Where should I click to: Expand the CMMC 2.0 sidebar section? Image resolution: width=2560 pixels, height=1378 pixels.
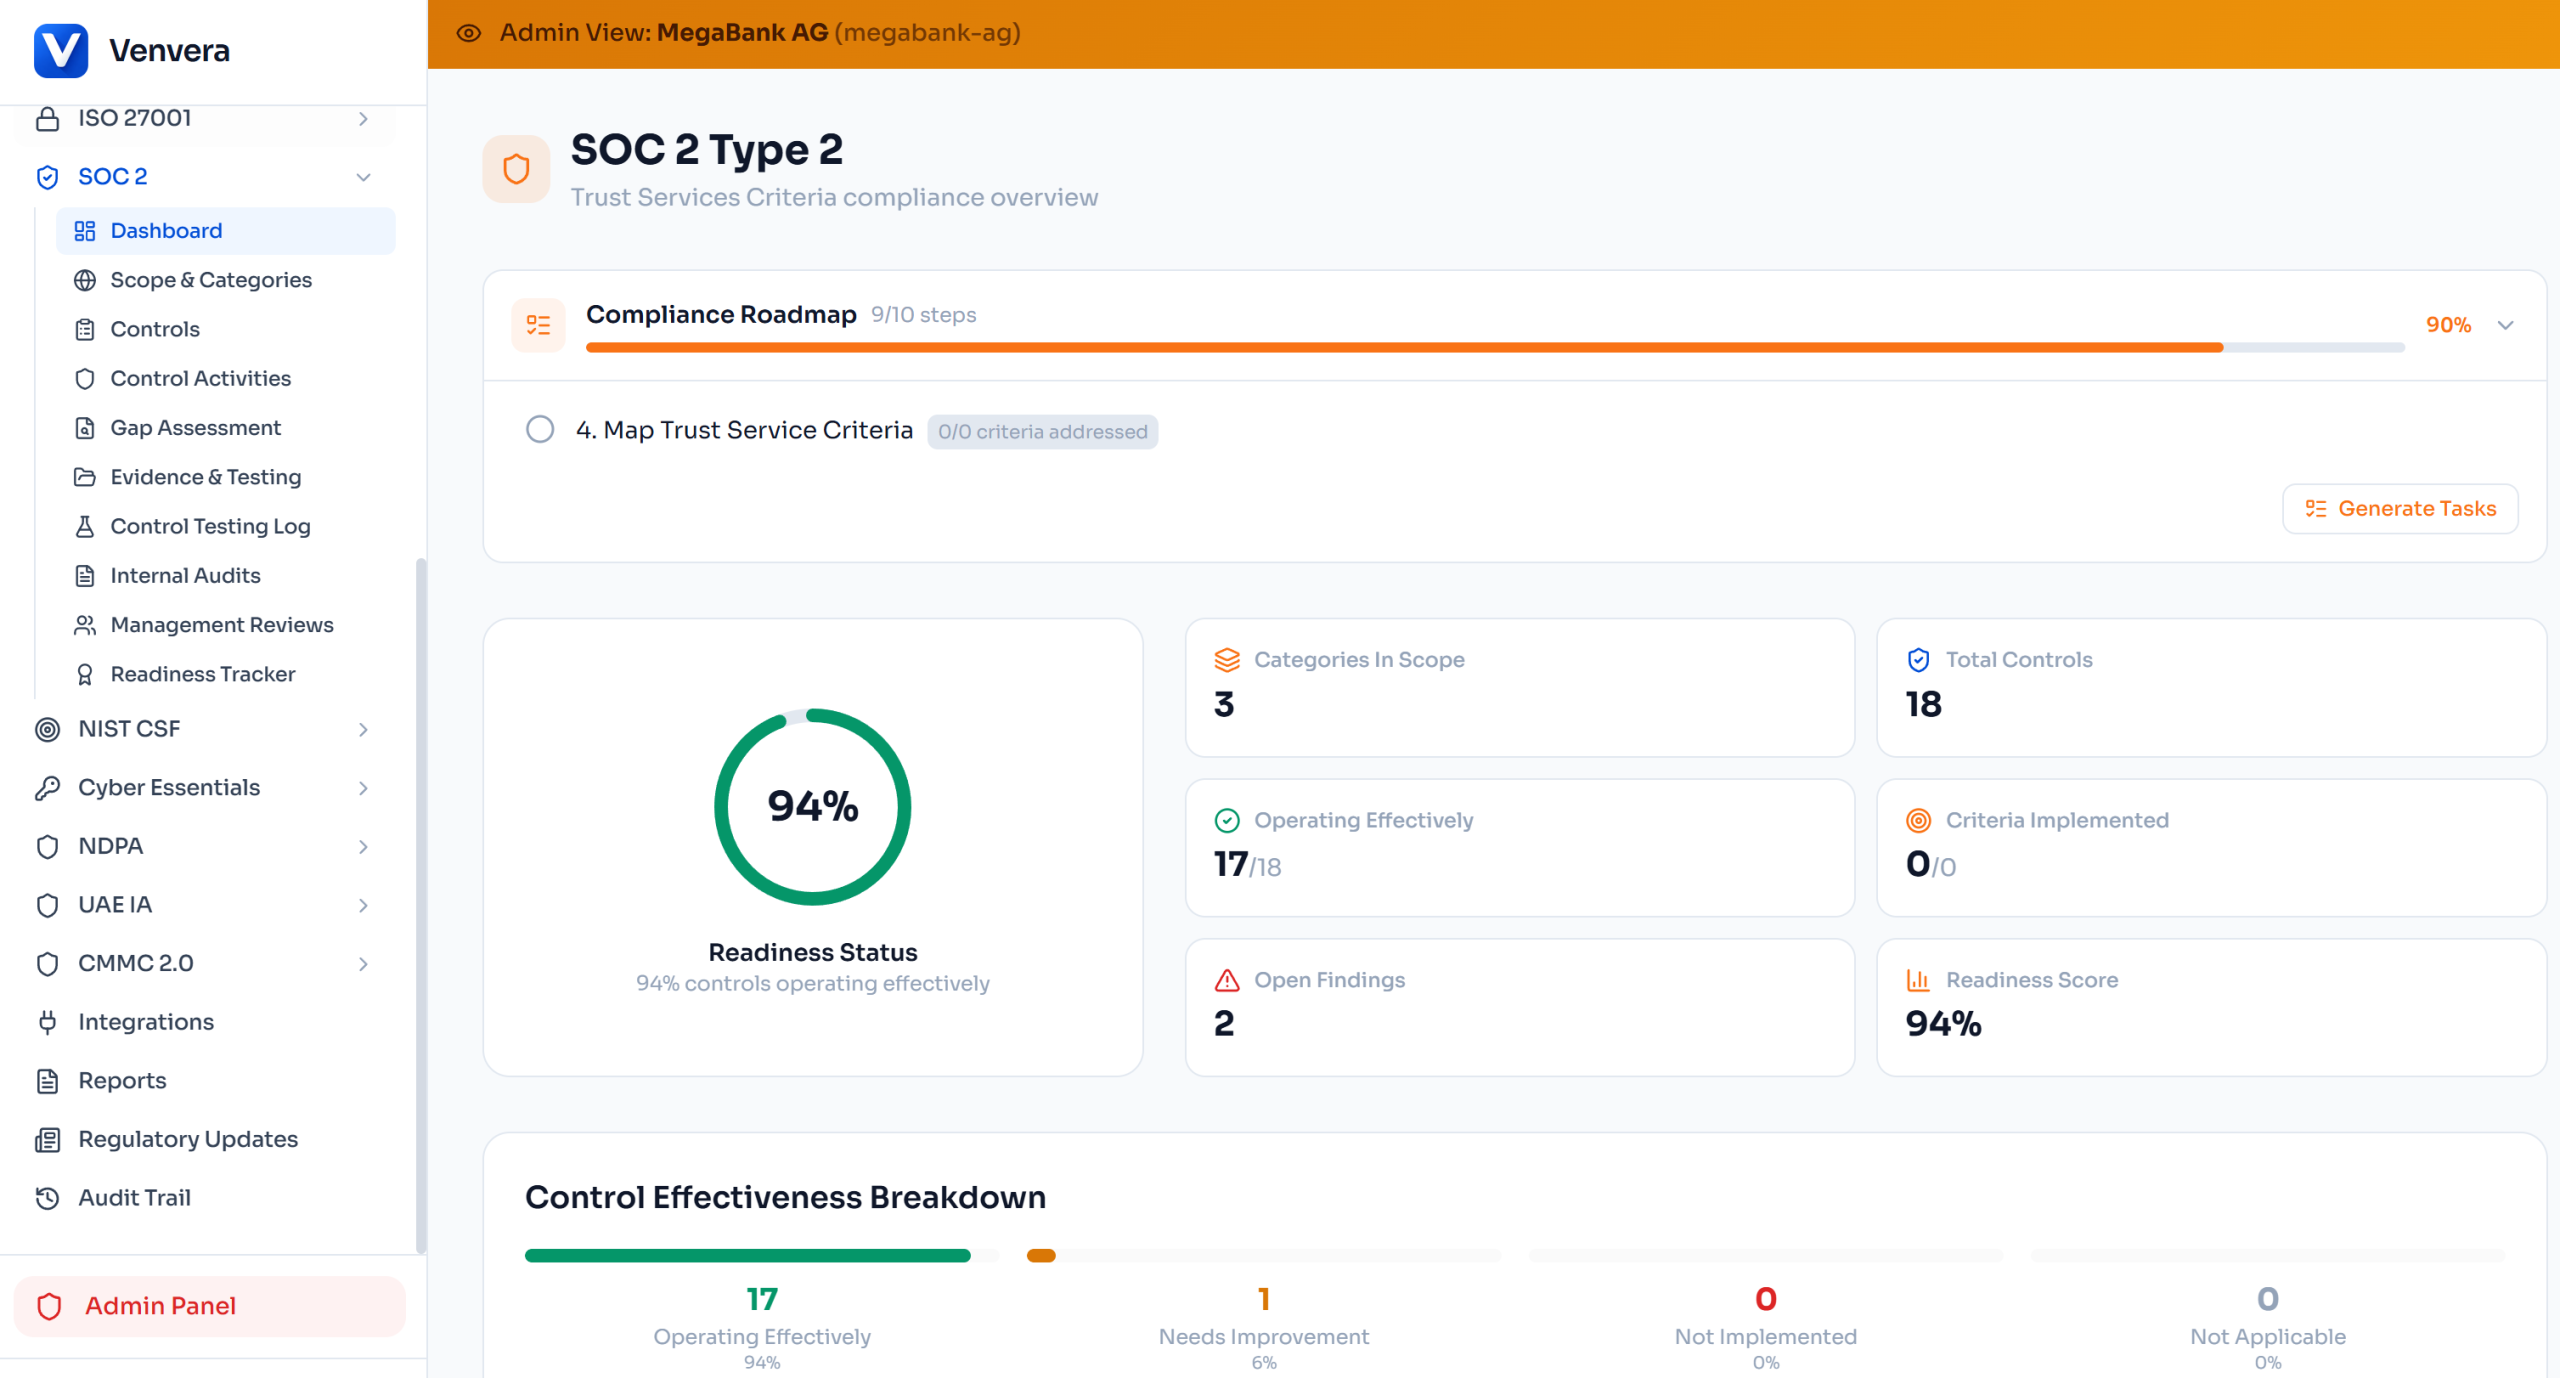[363, 964]
